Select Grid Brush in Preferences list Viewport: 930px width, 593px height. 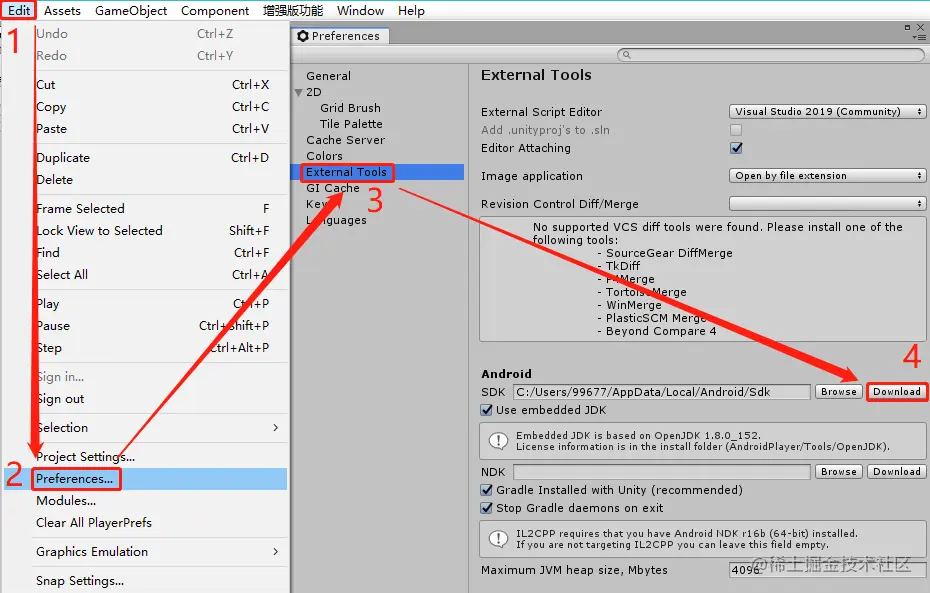tap(351, 108)
